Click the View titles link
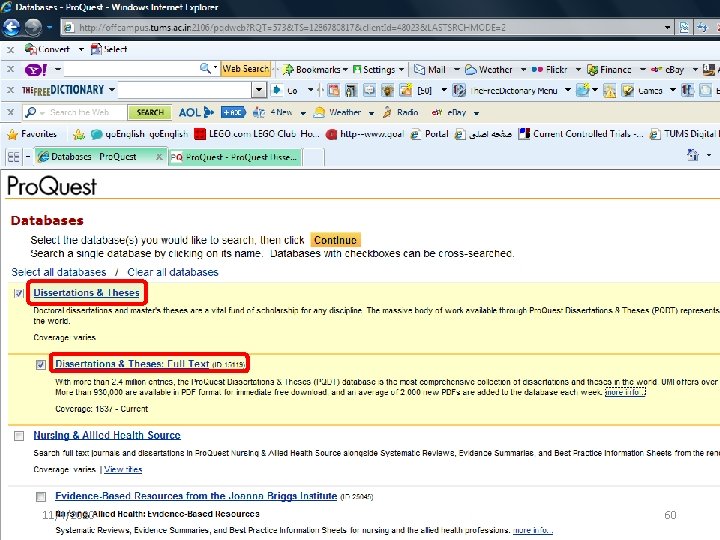720x540 pixels. [x=123, y=469]
